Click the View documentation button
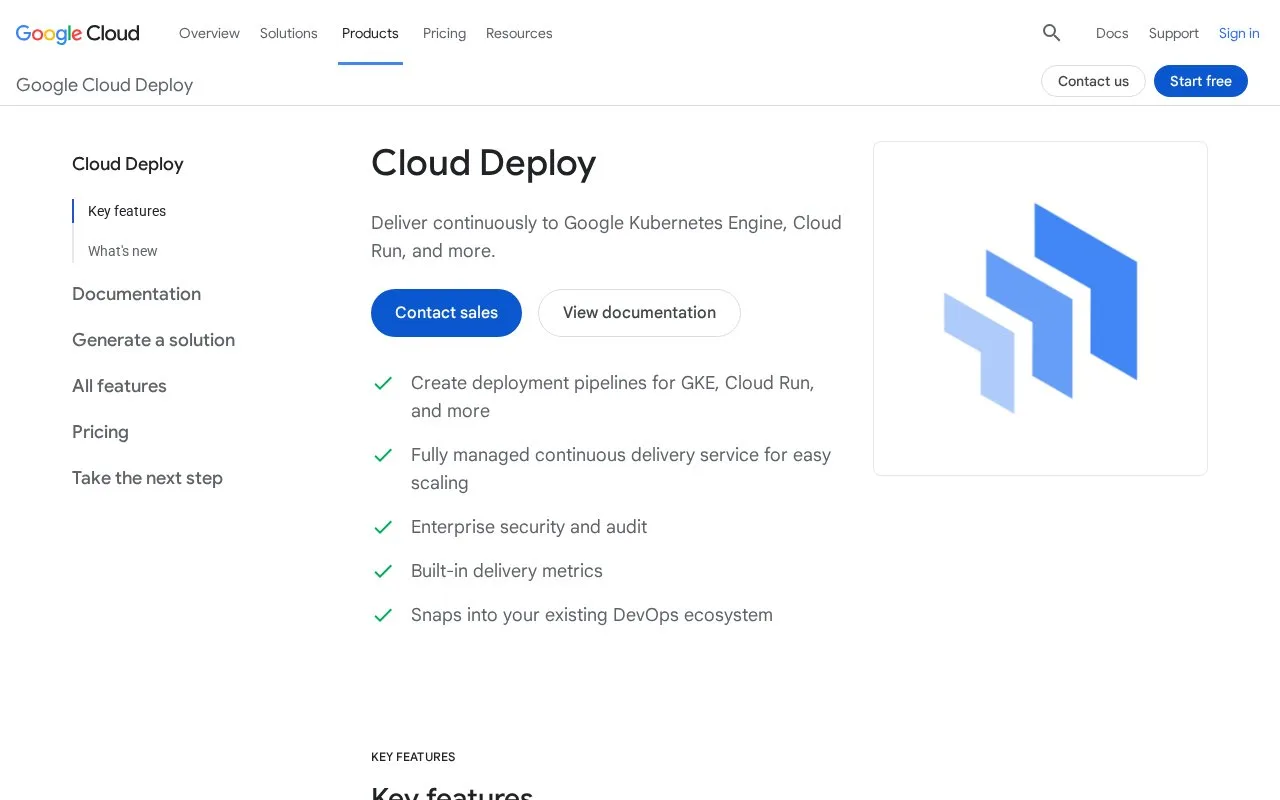Image resolution: width=1280 pixels, height=800 pixels. click(639, 313)
